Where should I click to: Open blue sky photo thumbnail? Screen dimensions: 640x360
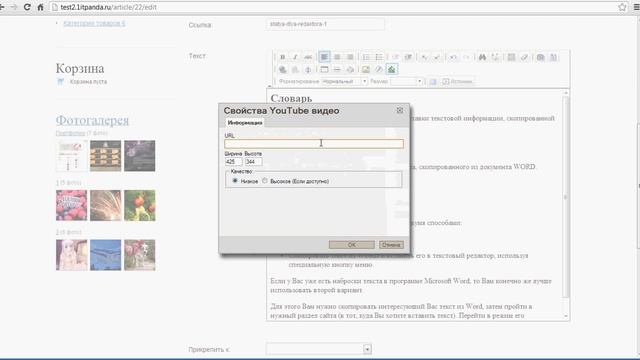[105, 255]
